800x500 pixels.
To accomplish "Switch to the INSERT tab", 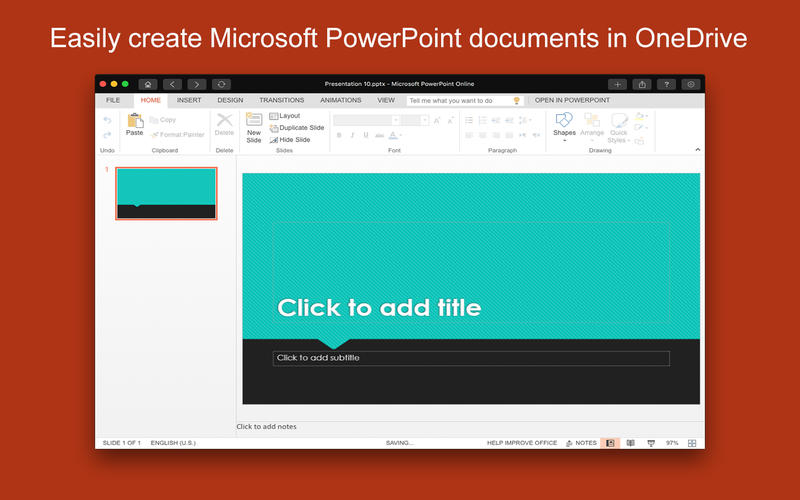I will [x=189, y=101].
